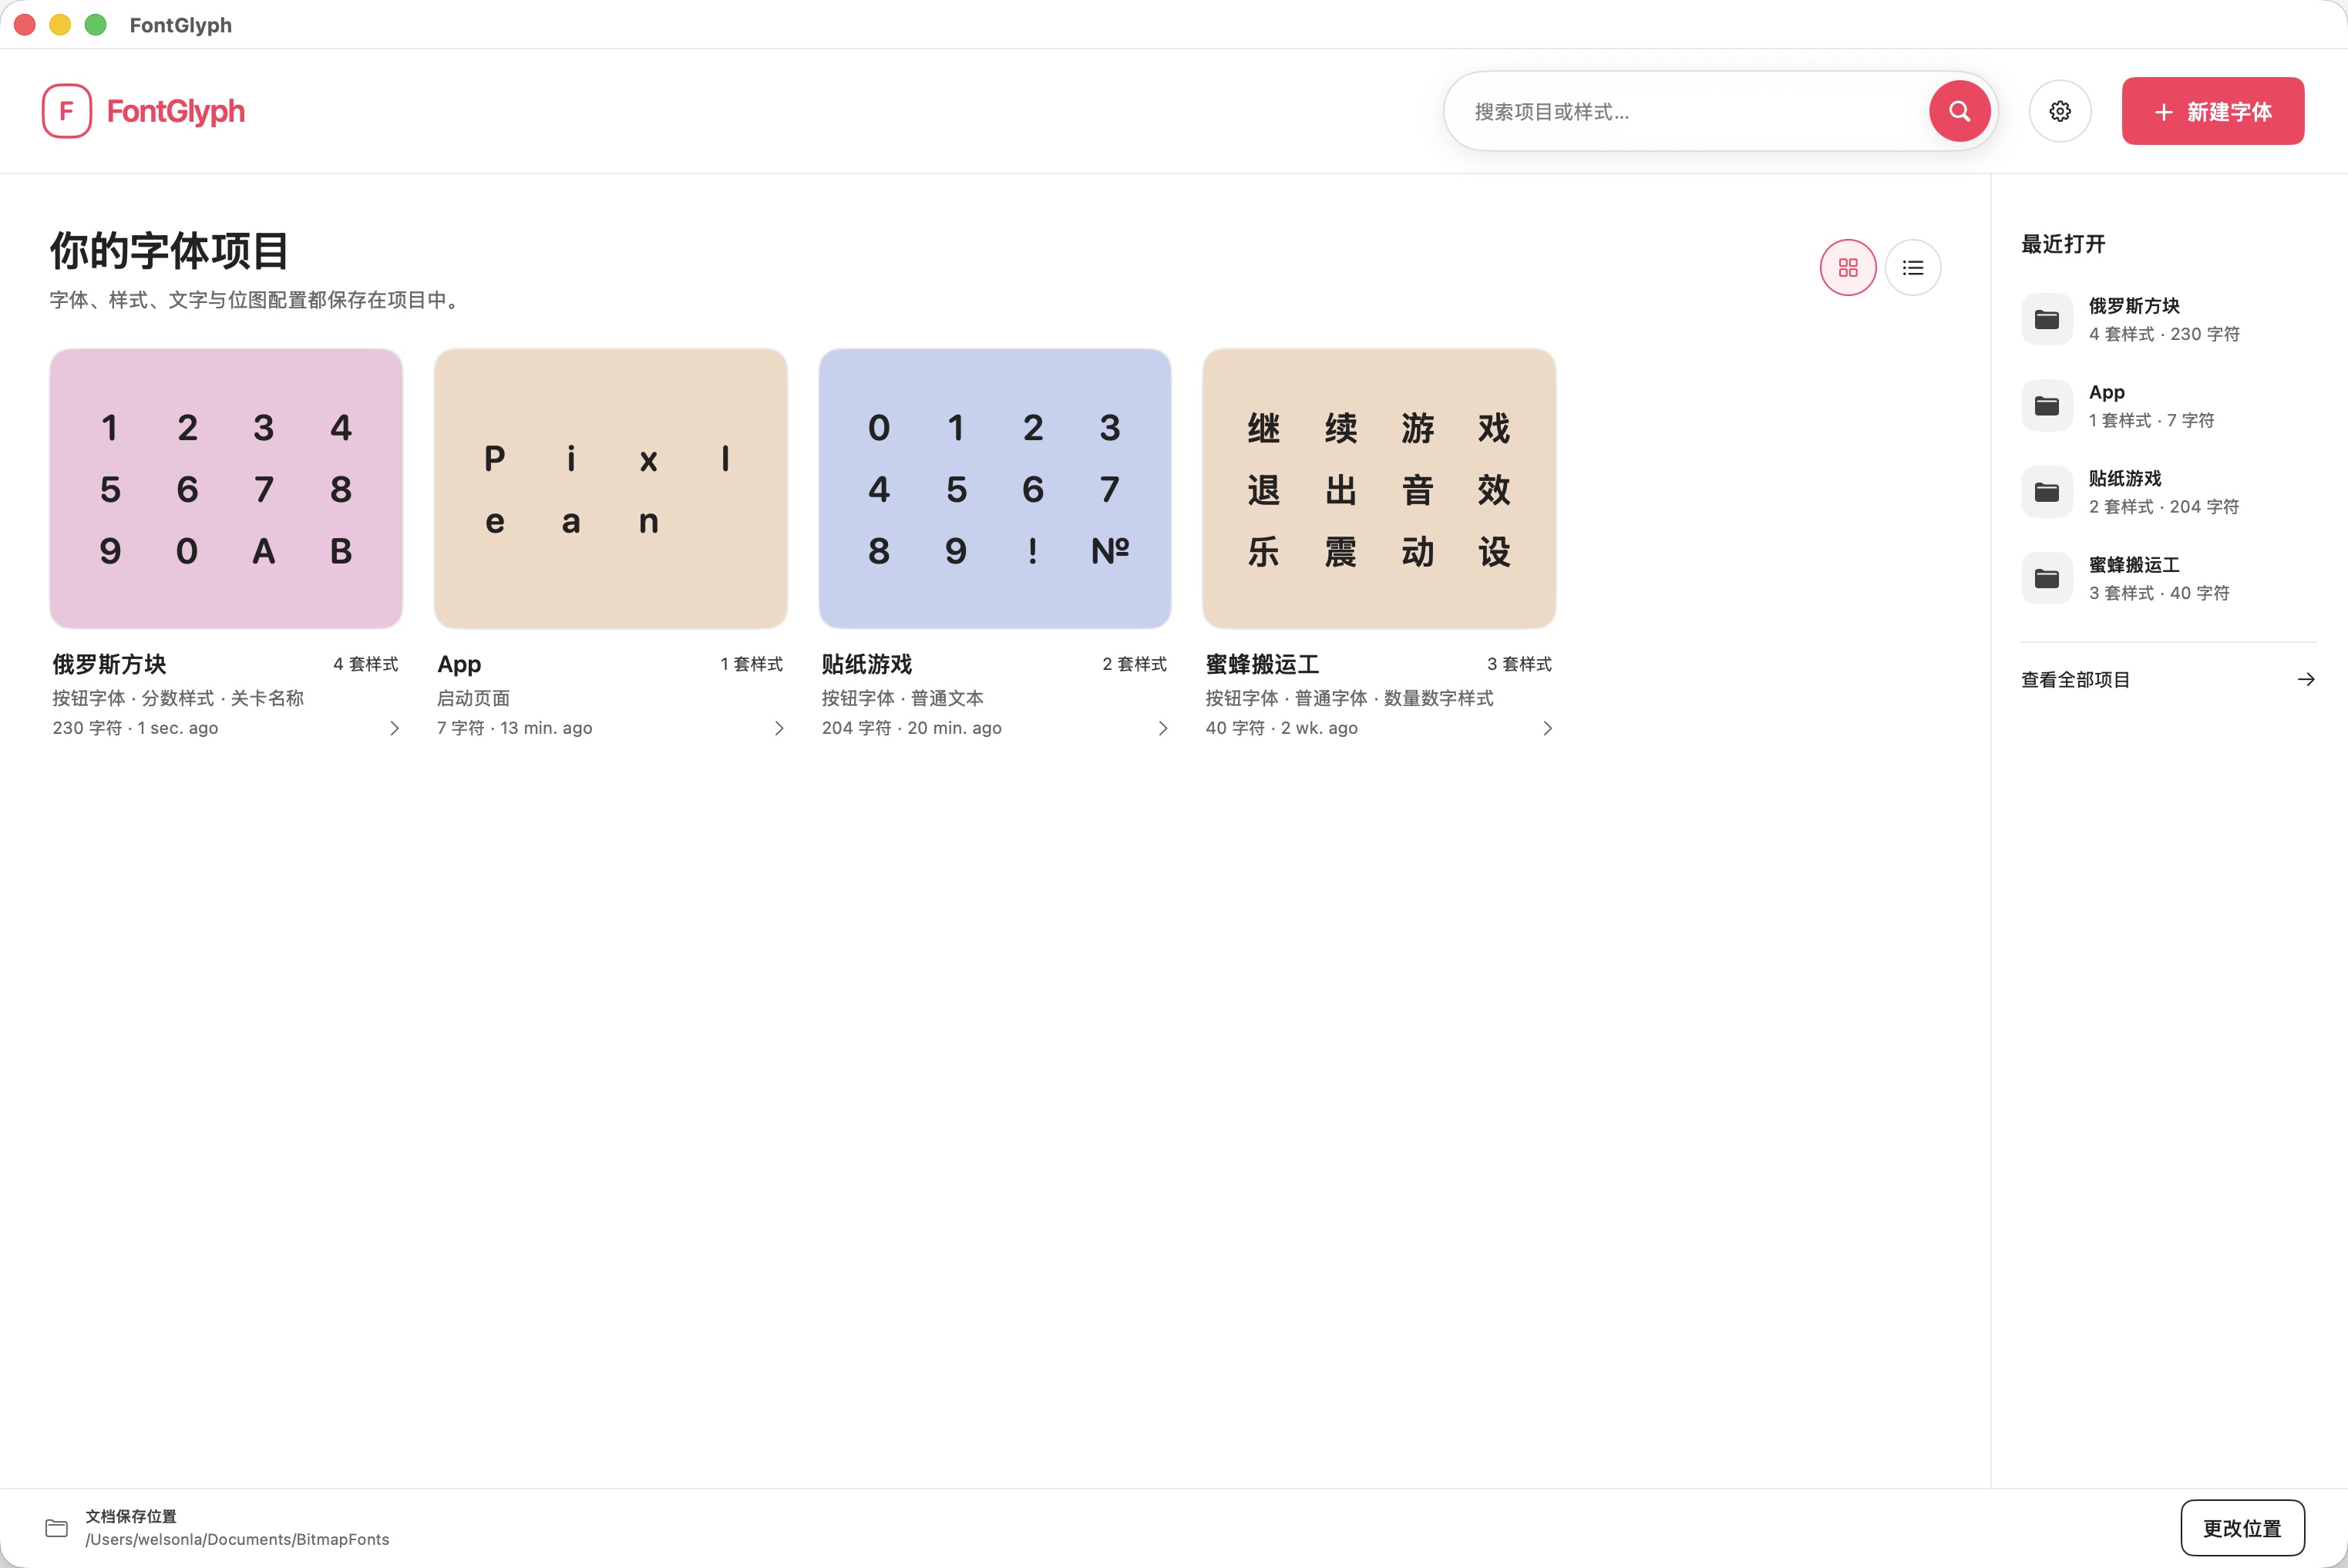2348x1568 pixels.
Task: Click the arrow next to 查看全部项目
Action: tap(2306, 680)
